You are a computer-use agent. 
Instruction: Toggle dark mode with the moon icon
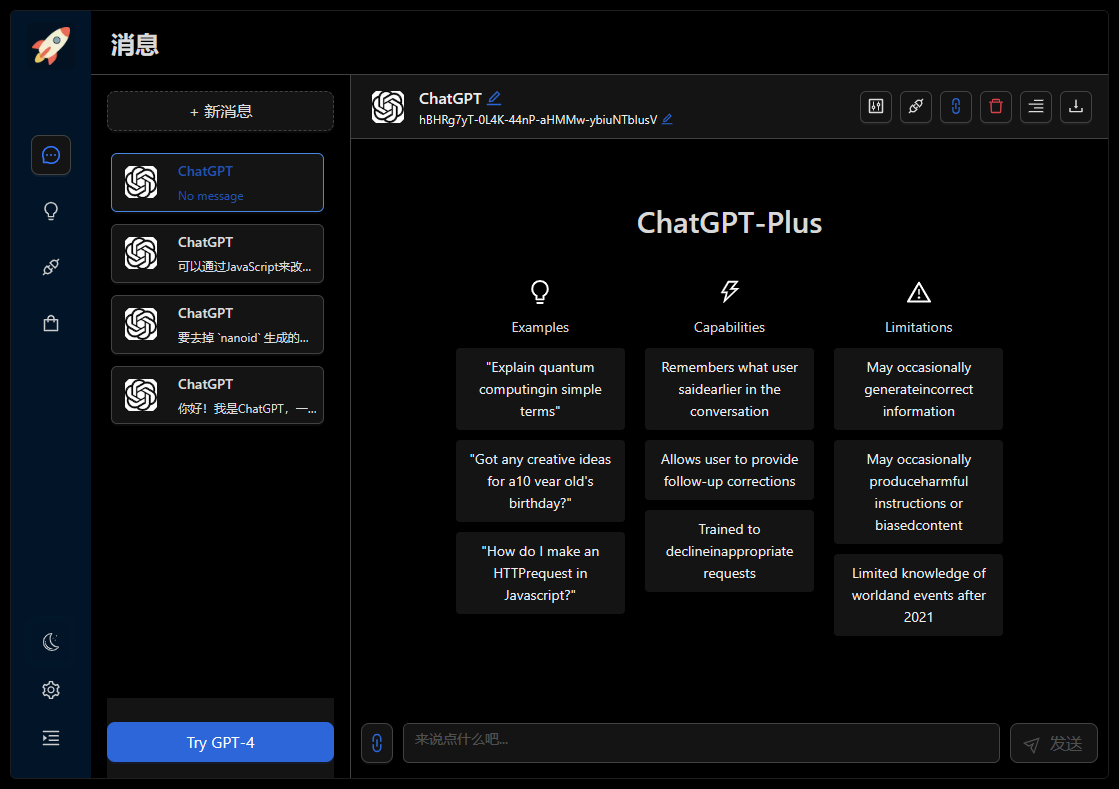click(50, 642)
